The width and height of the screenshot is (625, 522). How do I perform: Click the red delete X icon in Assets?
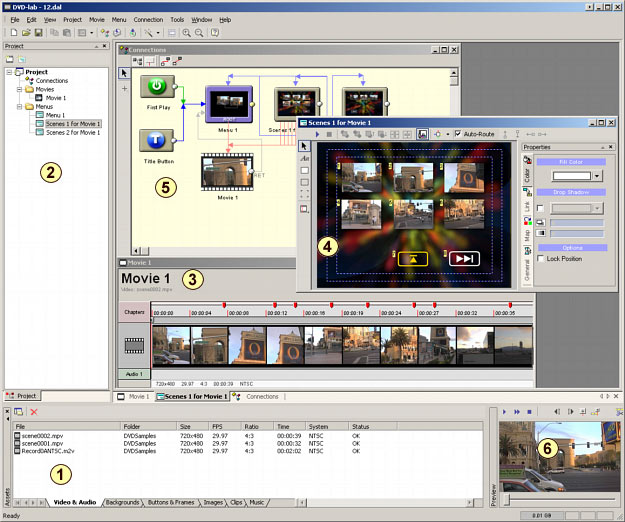click(x=34, y=412)
